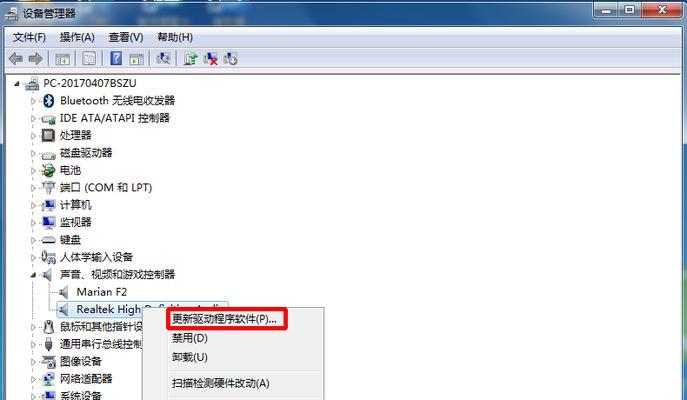The height and width of the screenshot is (400, 687).
Task: Open the 文件(F) menu
Action: (x=29, y=37)
